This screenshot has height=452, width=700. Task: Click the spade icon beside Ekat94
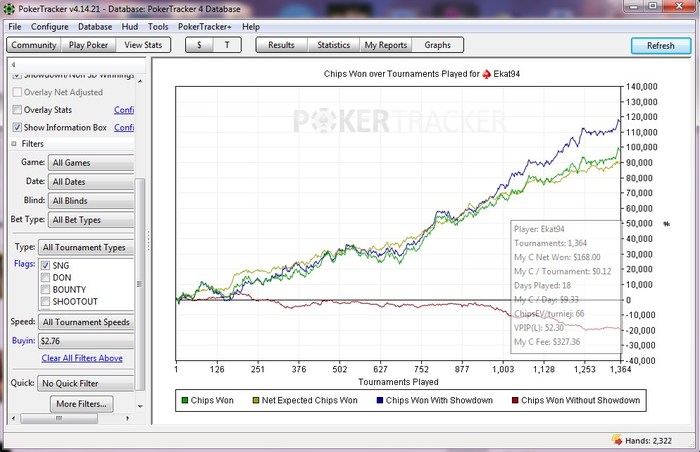pos(486,74)
